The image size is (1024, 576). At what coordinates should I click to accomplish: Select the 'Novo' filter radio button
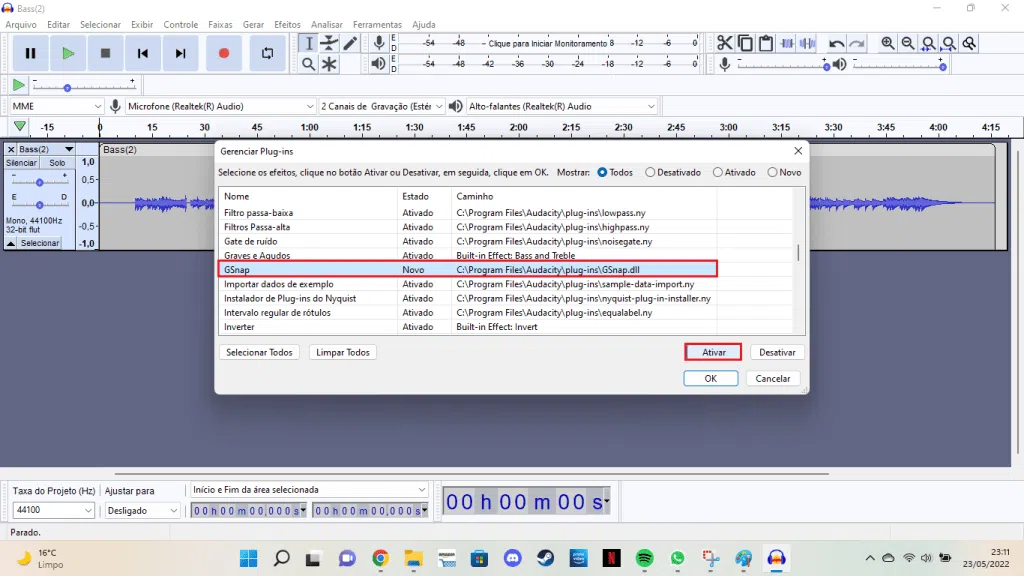tap(770, 172)
